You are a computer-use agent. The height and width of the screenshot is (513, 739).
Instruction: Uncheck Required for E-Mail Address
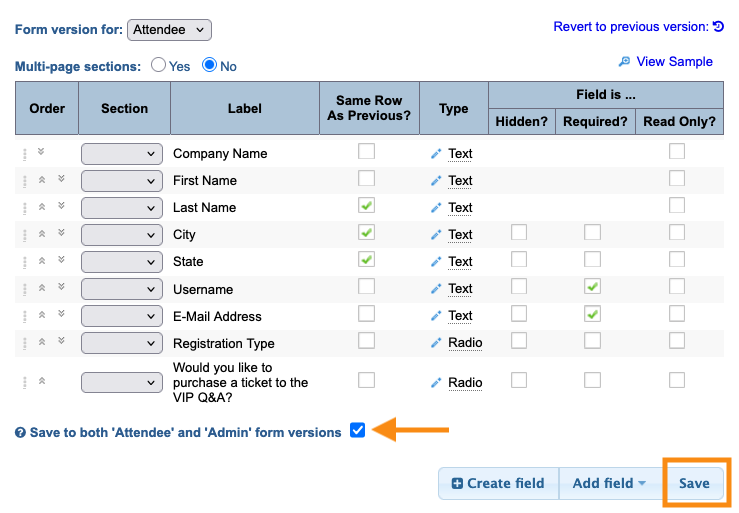[x=593, y=314]
